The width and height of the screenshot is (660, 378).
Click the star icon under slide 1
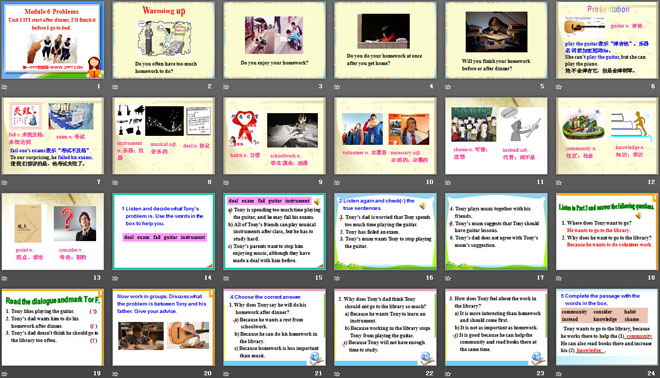(5, 87)
